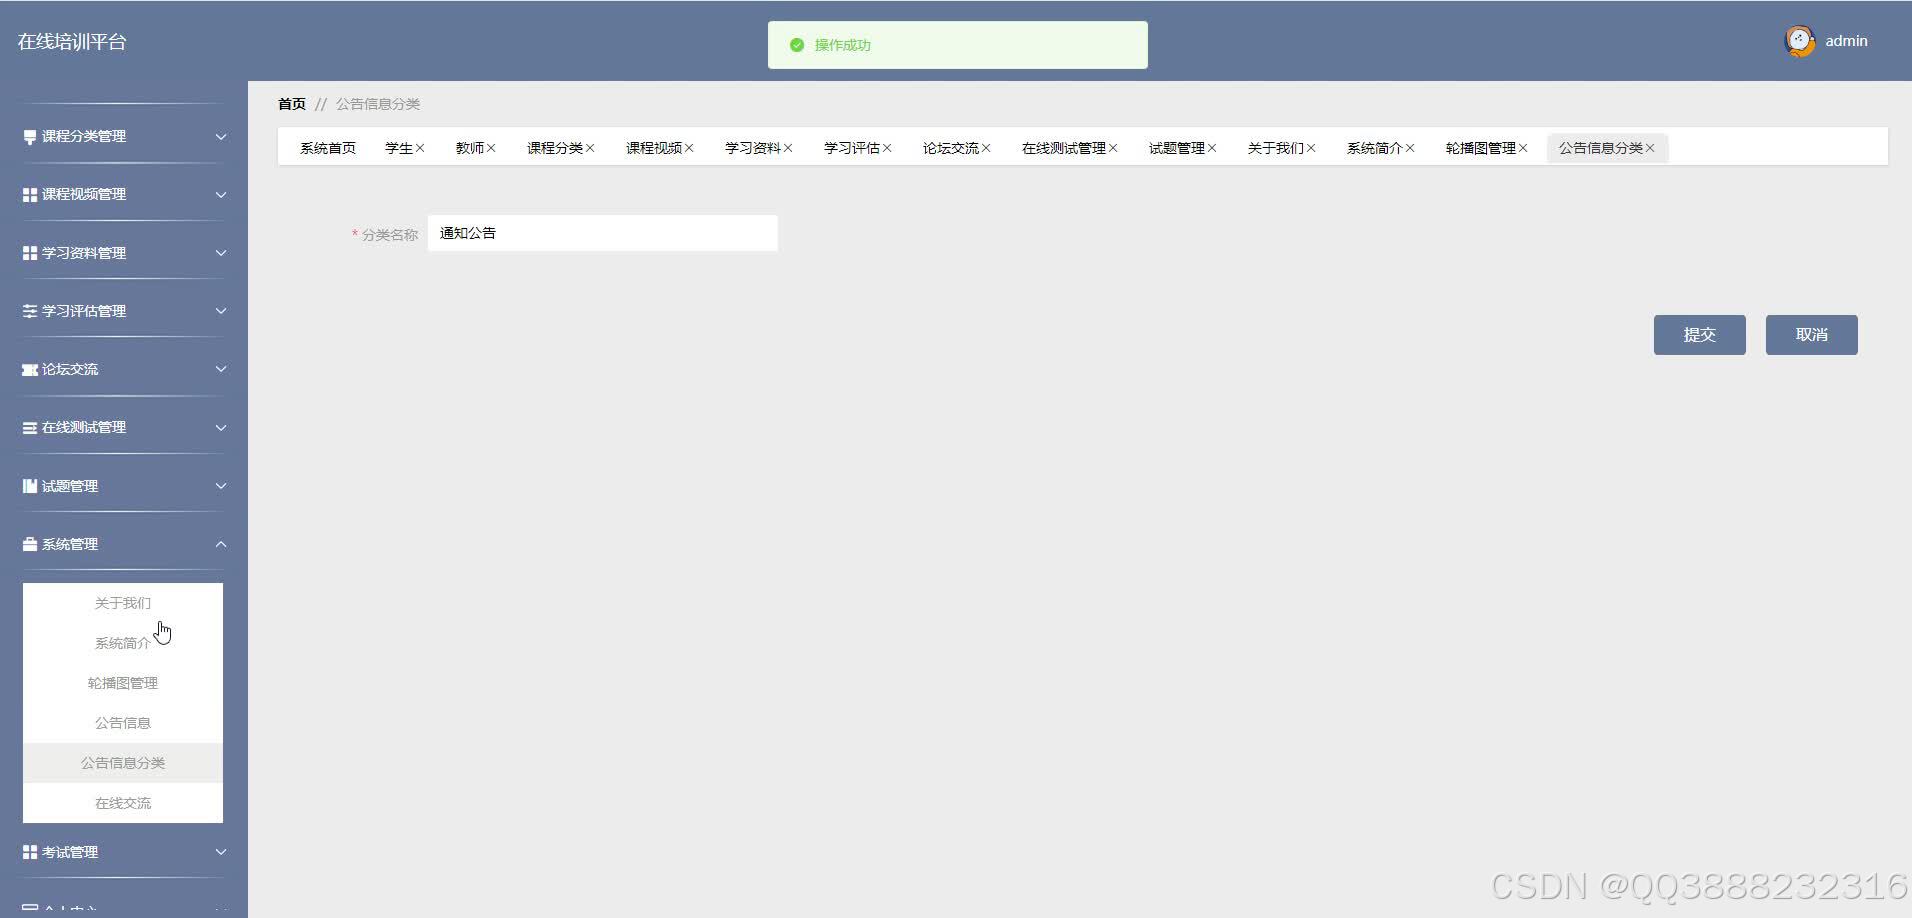The height and width of the screenshot is (918, 1912).
Task: Open 系统简介 in the submenu
Action: (123, 643)
